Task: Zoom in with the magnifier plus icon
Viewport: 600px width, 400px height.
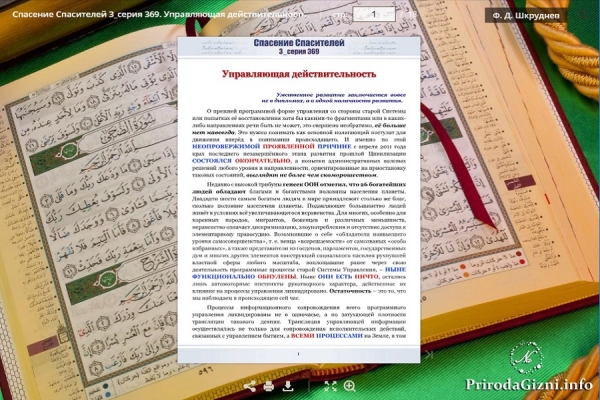Action: coord(350,386)
